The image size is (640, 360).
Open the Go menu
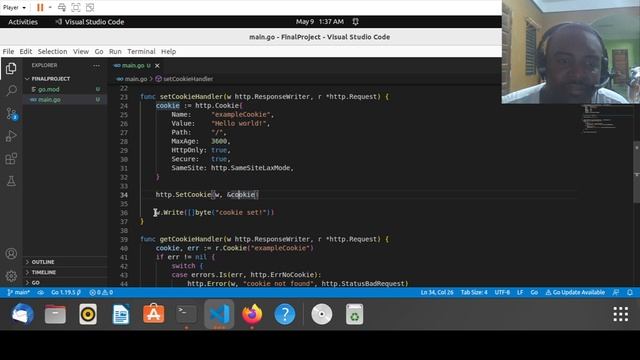(x=99, y=51)
